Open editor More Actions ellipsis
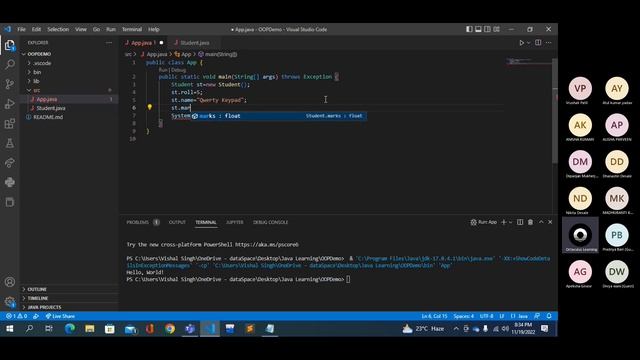 [x=549, y=42]
